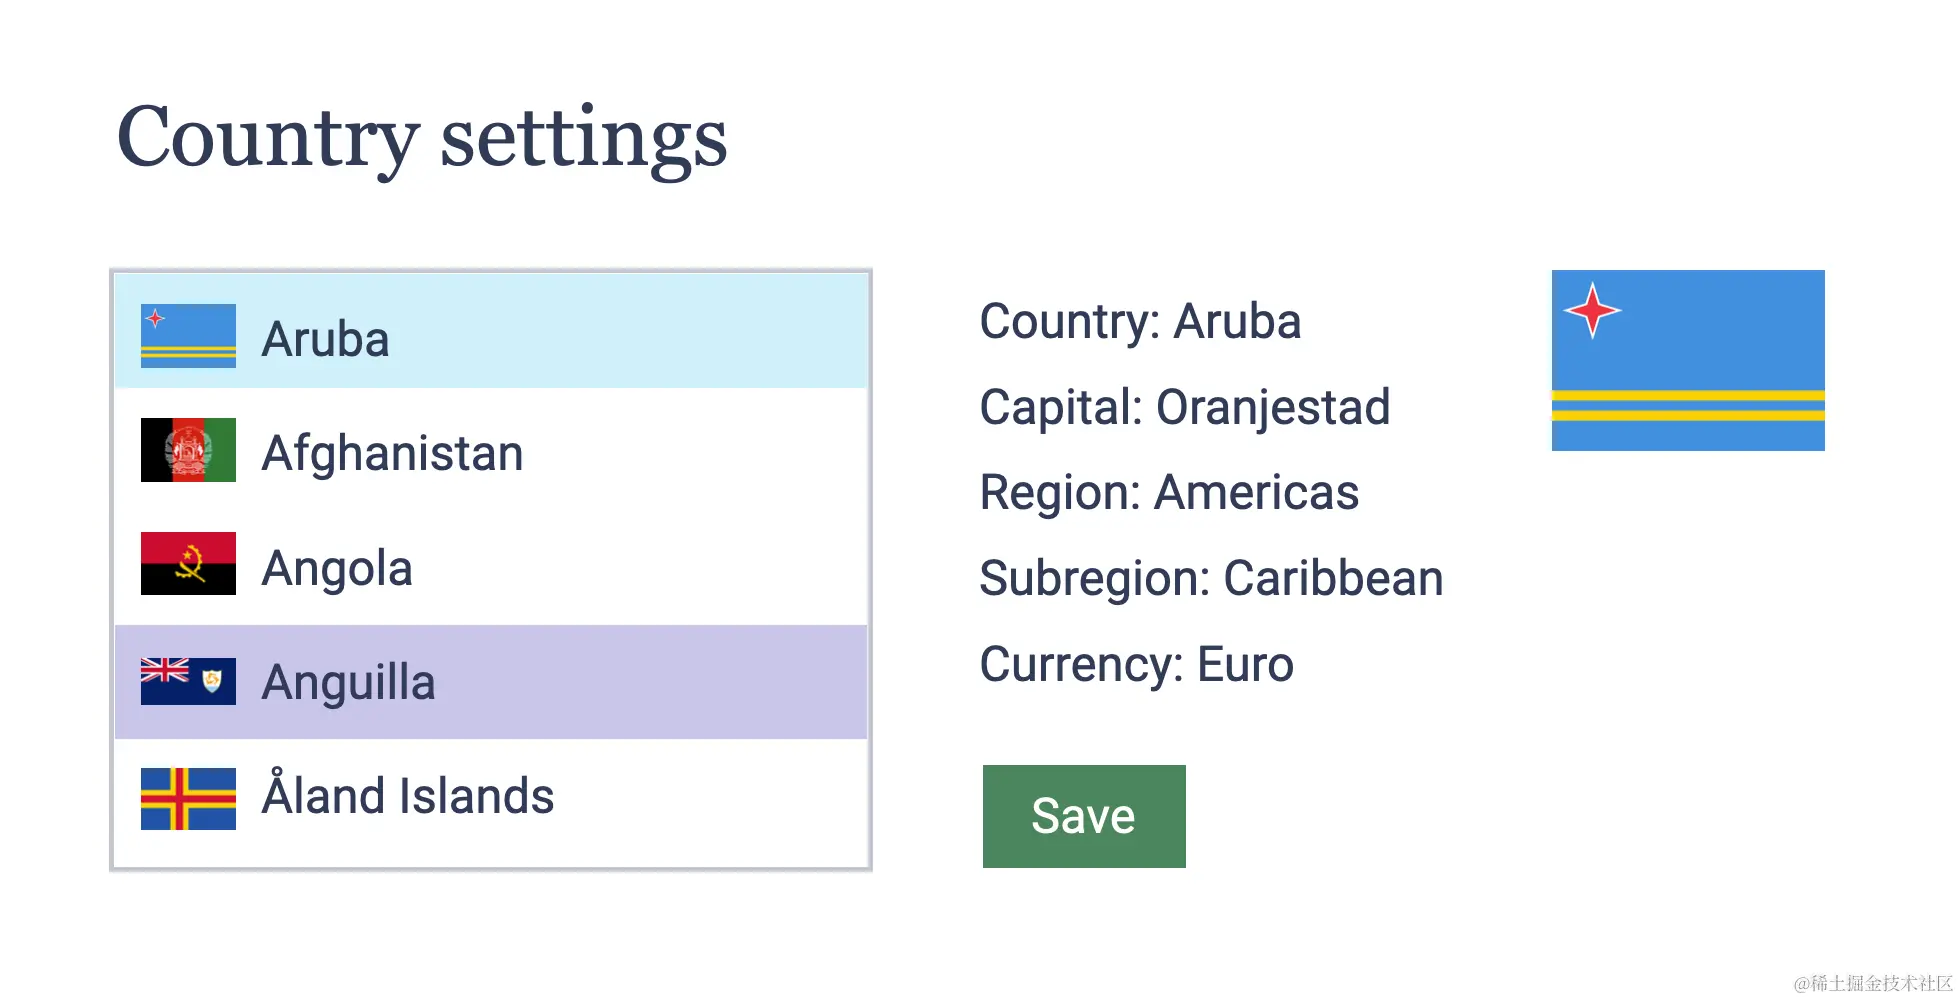
Task: Click the large Aruba flag image
Action: tap(1688, 360)
